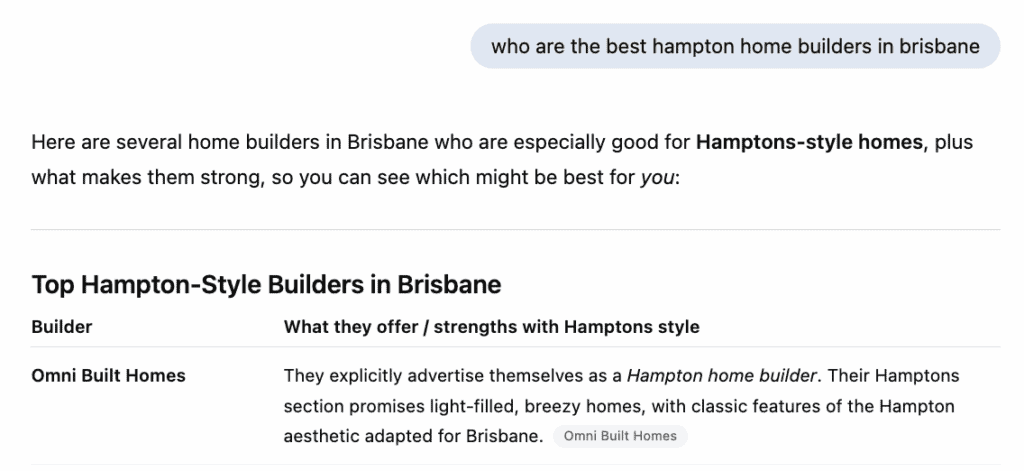1024x471 pixels.
Task: Click the bold "Hamptons-style homes" text
Action: (808, 142)
